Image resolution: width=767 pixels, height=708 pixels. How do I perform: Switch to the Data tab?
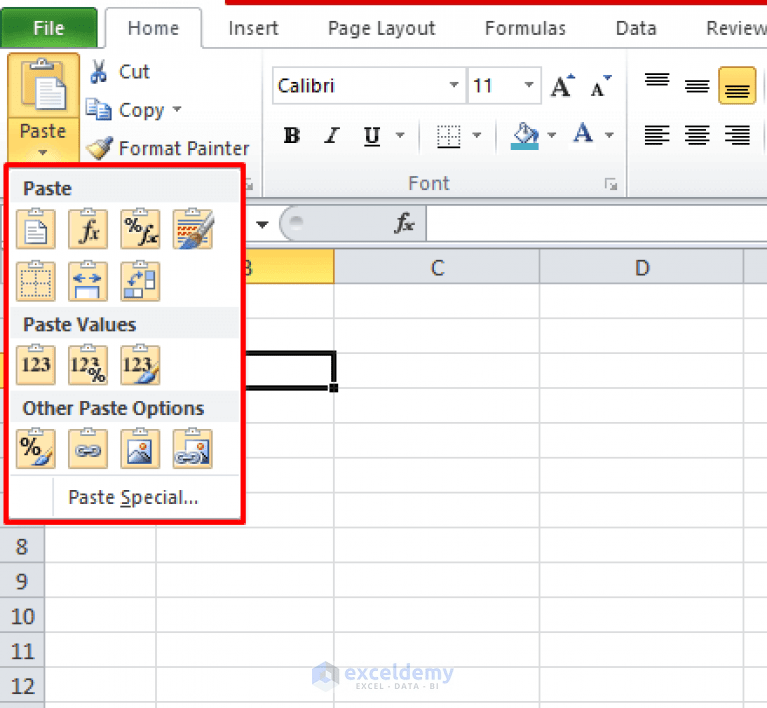tap(635, 28)
